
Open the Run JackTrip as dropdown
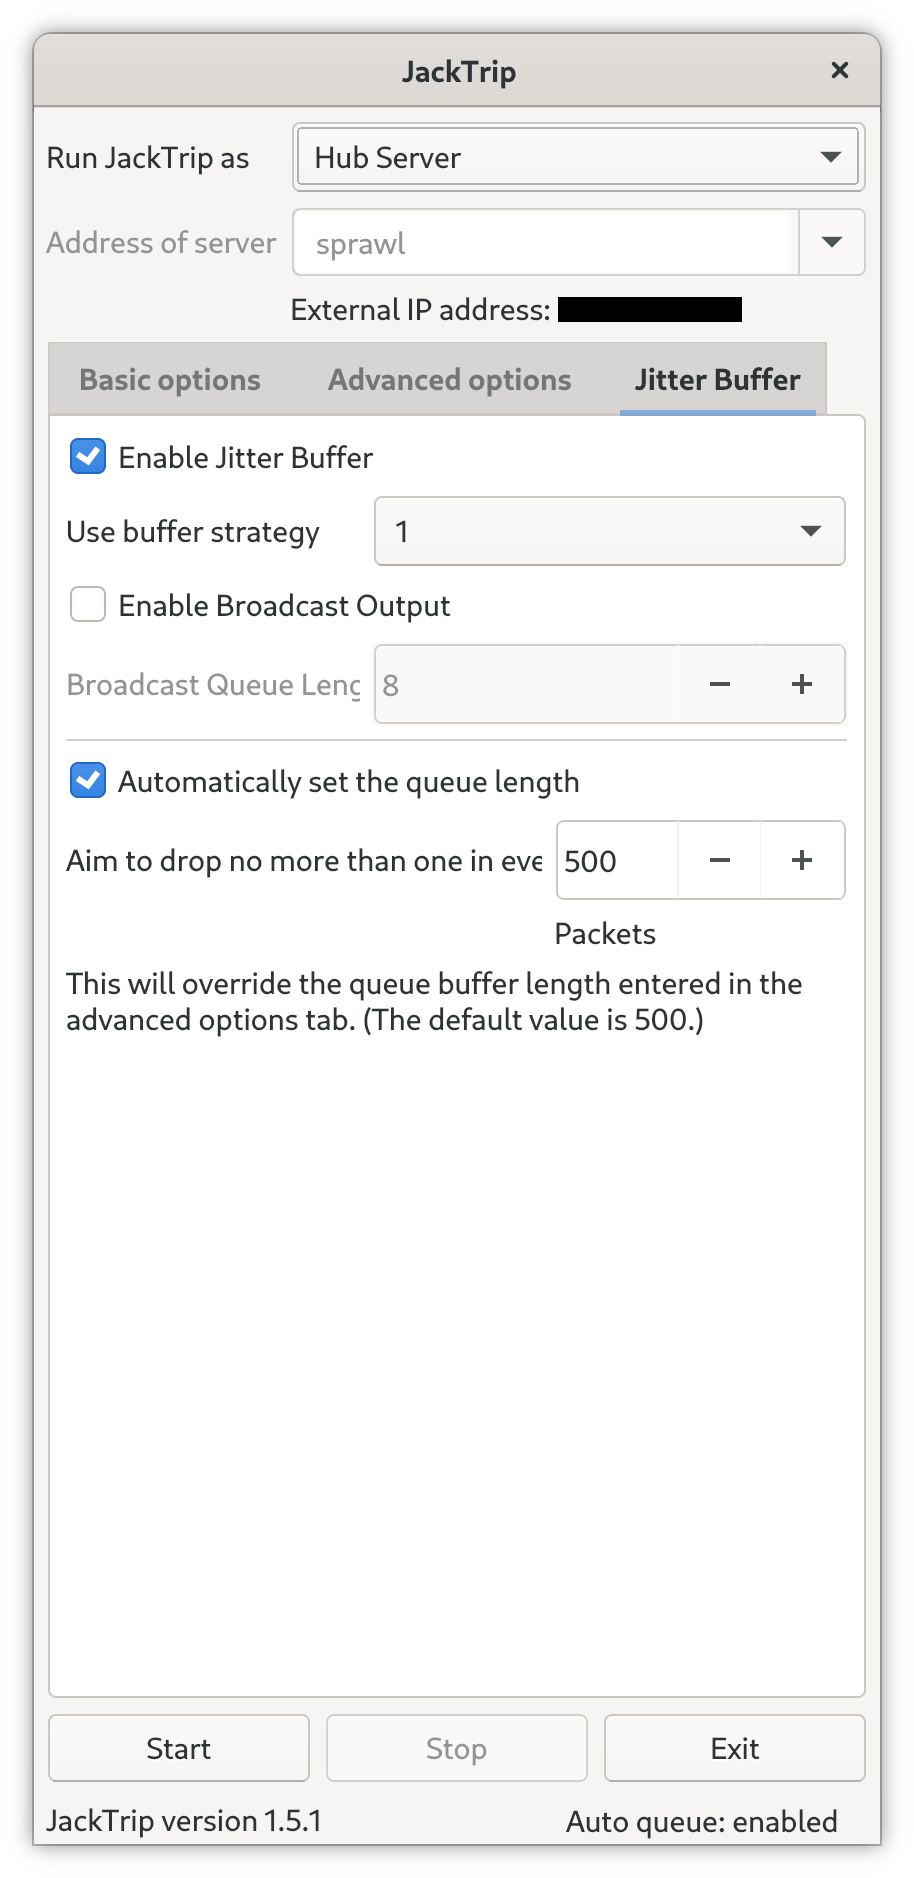pos(578,157)
